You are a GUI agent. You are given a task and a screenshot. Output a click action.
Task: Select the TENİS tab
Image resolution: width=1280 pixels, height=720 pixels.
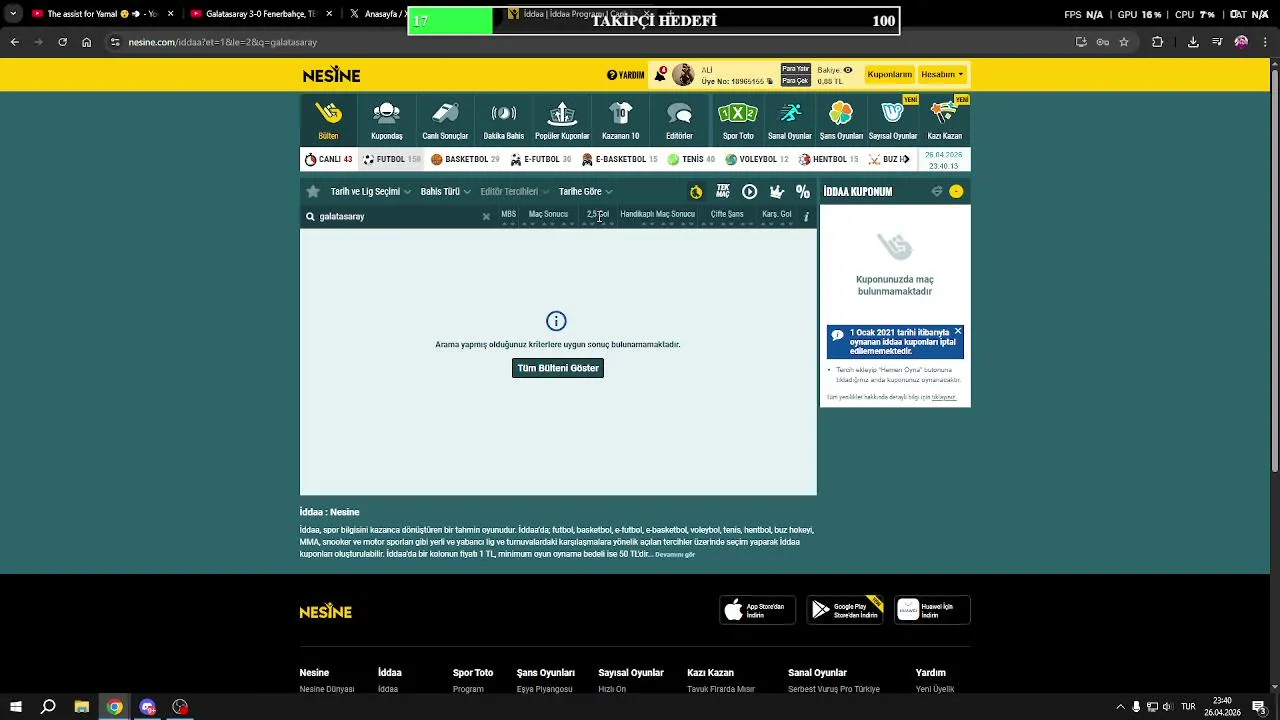[x=691, y=159]
